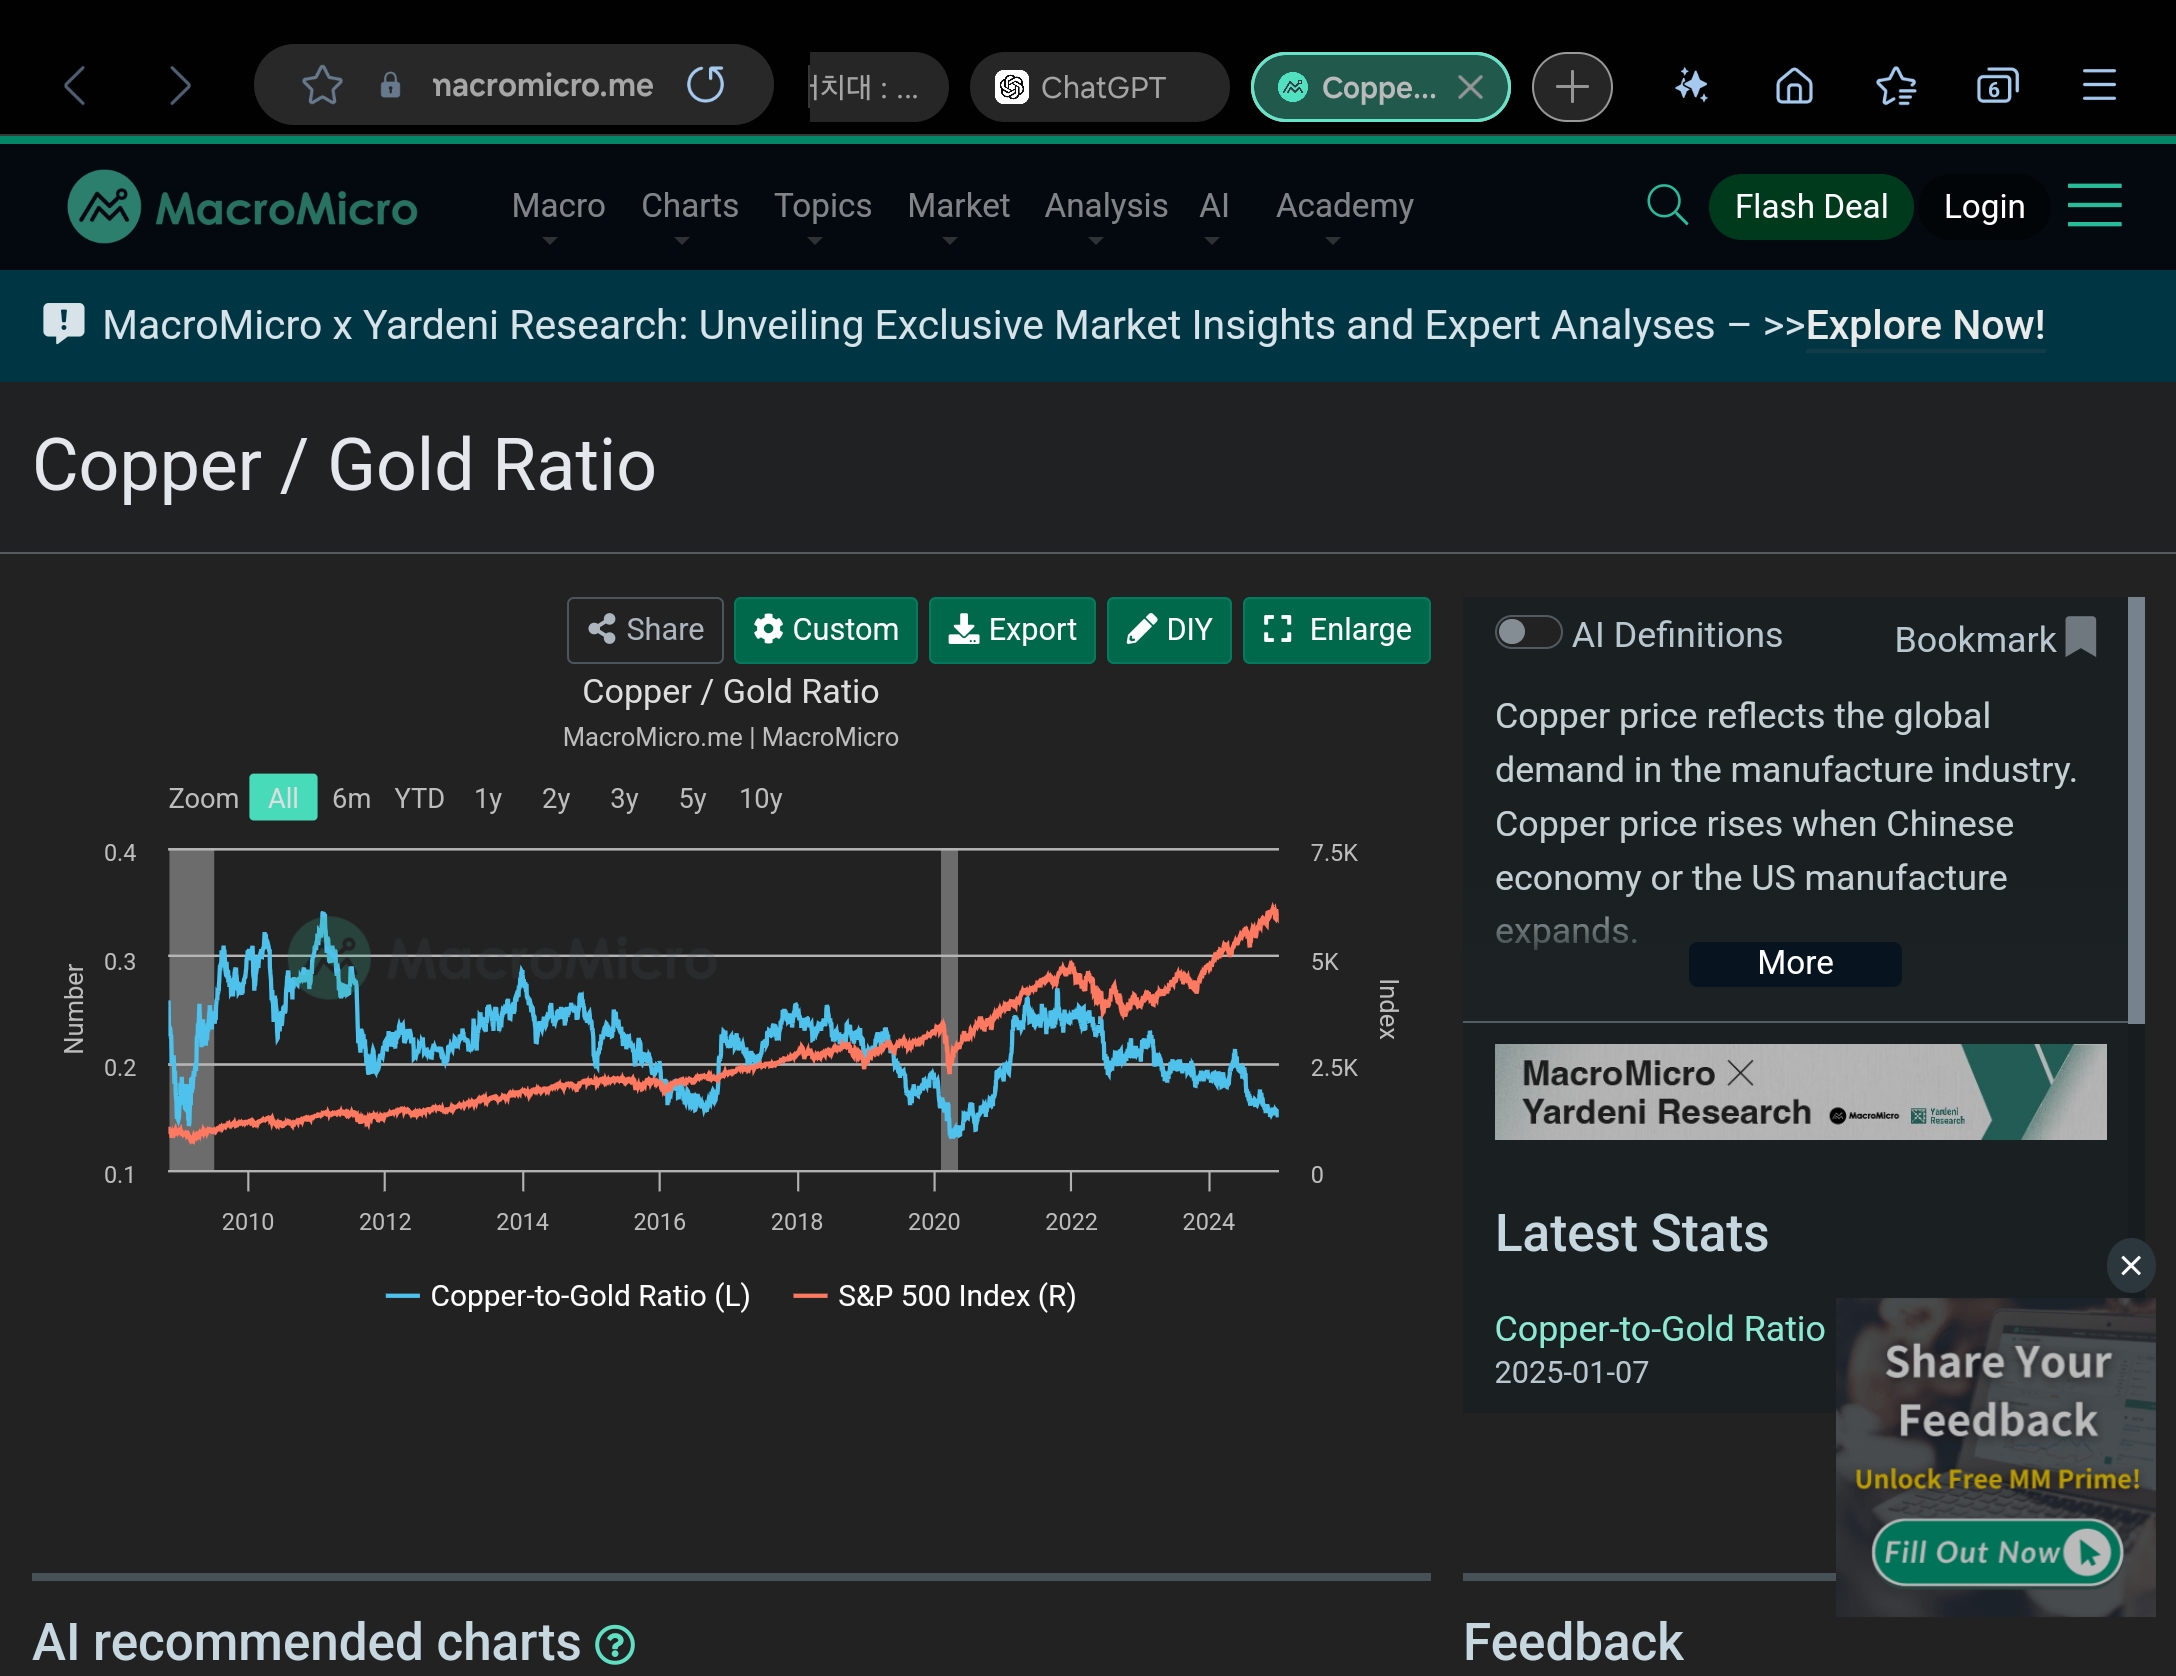Close the feedback popup
Screen dimensions: 2176x1676
click(x=2131, y=1266)
